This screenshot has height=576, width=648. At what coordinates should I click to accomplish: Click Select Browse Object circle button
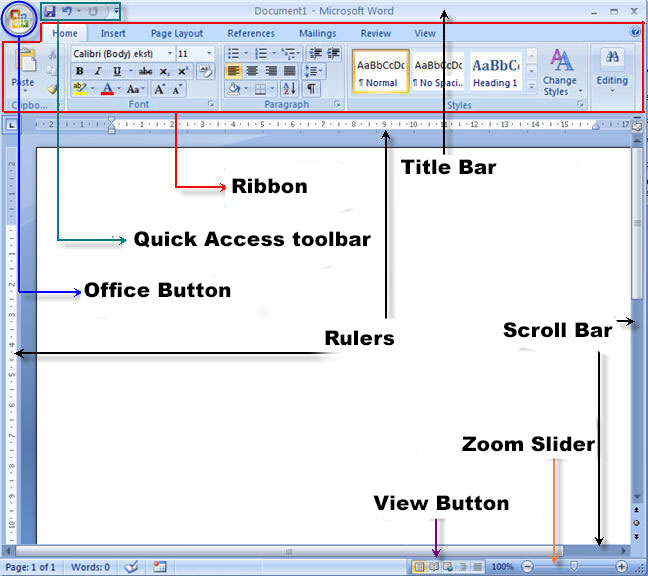click(x=636, y=523)
